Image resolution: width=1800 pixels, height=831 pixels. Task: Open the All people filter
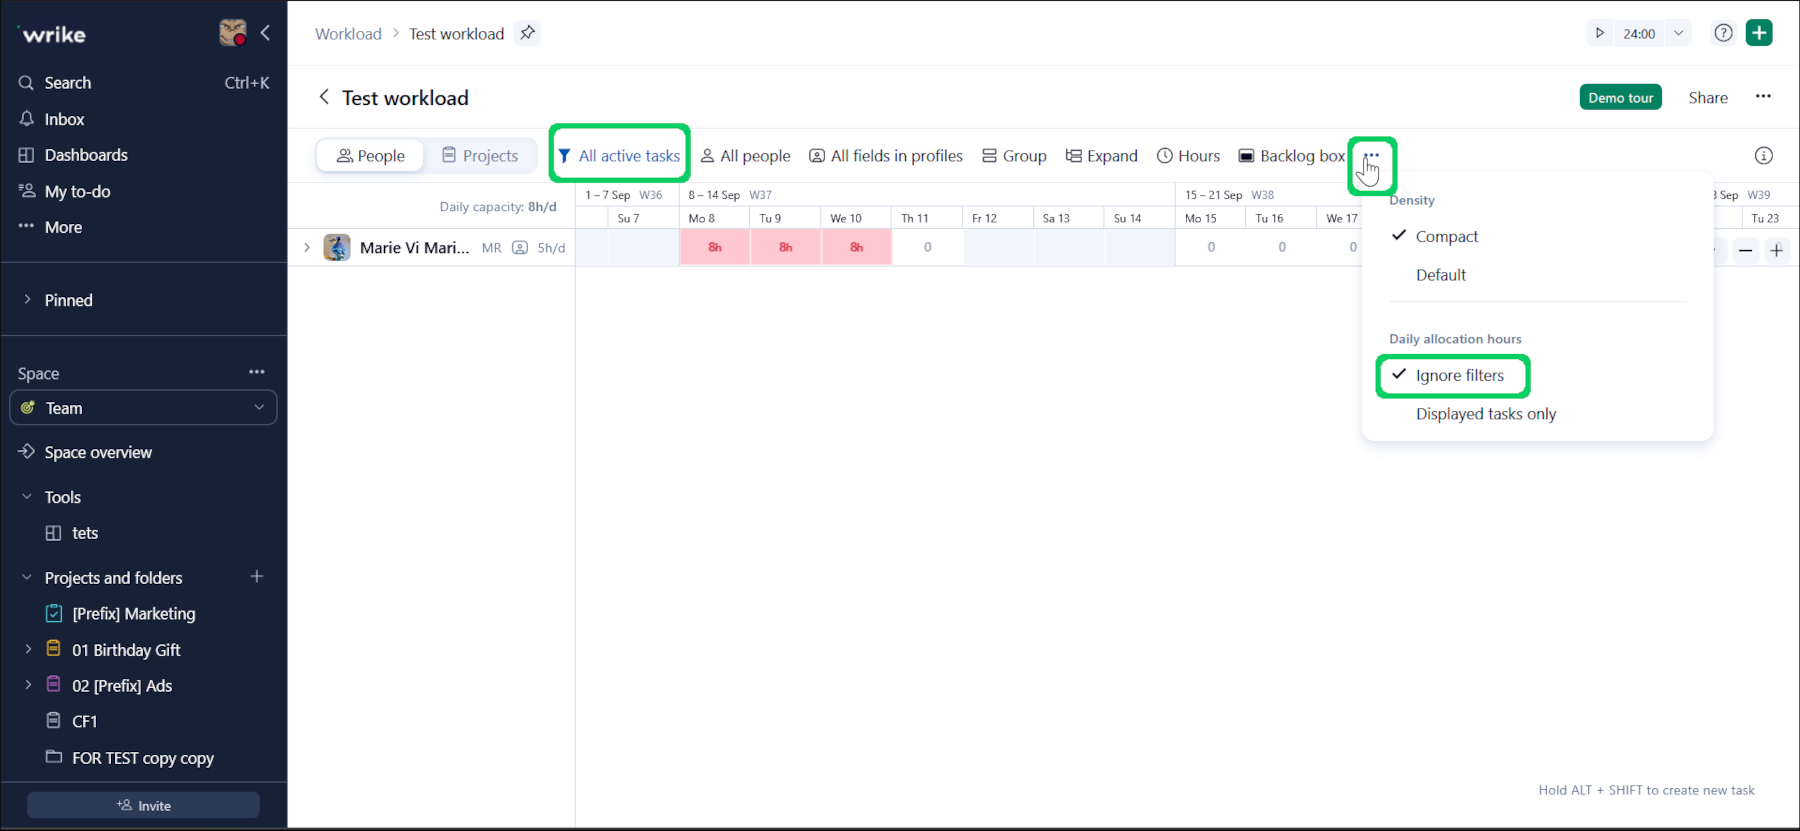(x=745, y=156)
